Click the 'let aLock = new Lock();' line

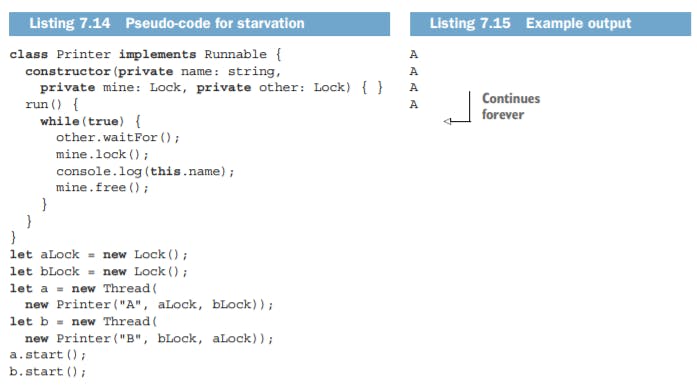point(99,255)
